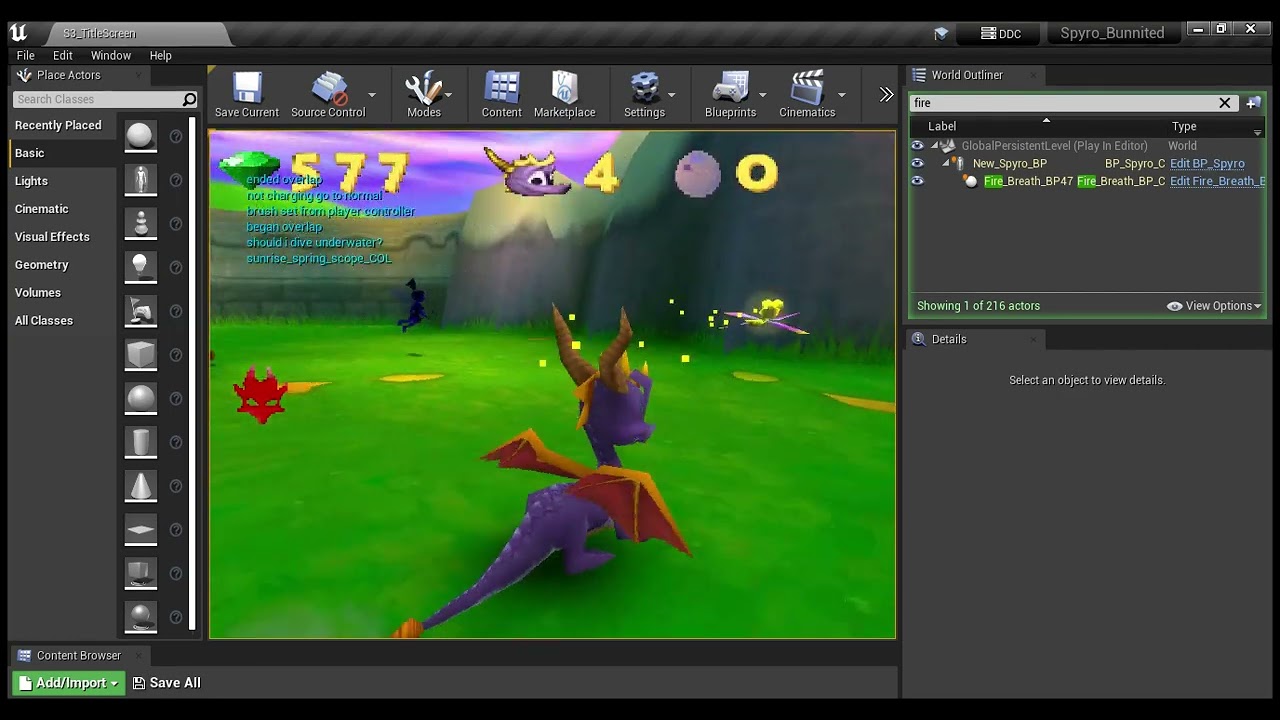This screenshot has height=720, width=1280.
Task: Select the Sphere Trigger icon
Action: [x=141, y=616]
